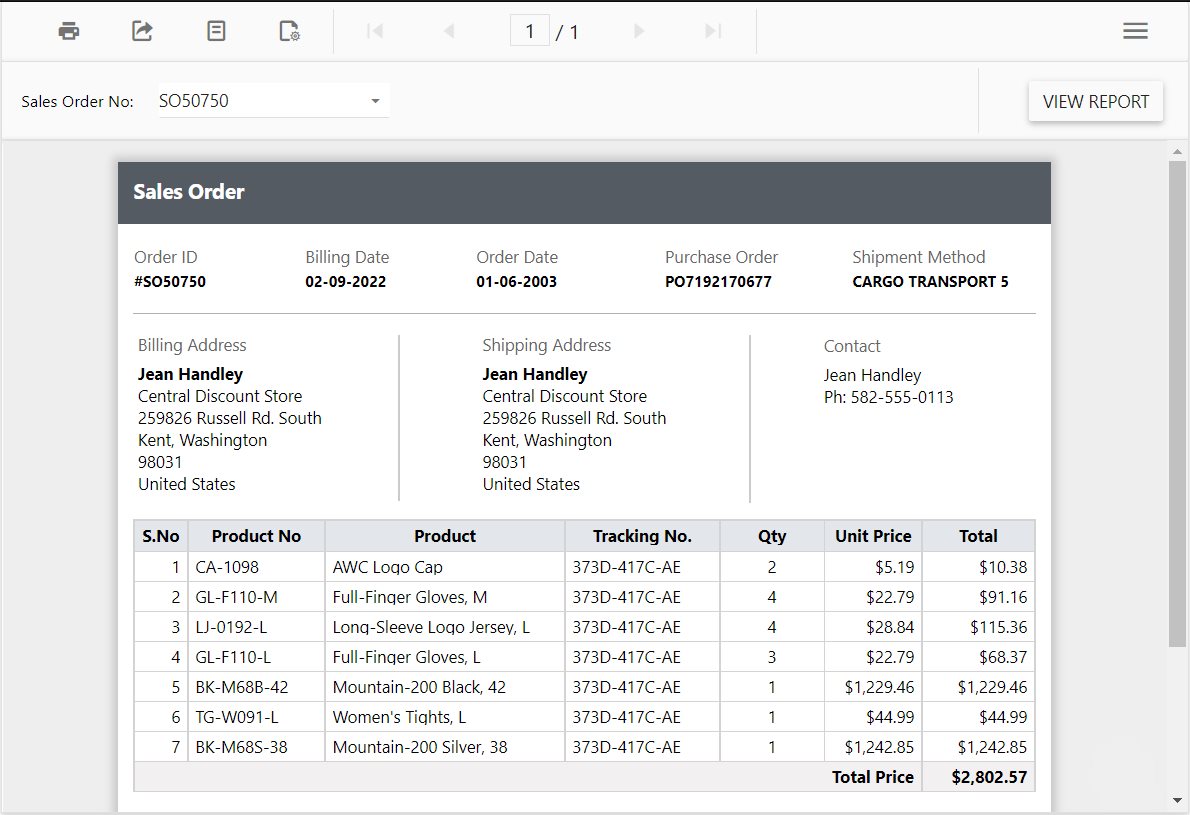This screenshot has height=815, width=1190.
Task: Go to the next page
Action: [639, 31]
